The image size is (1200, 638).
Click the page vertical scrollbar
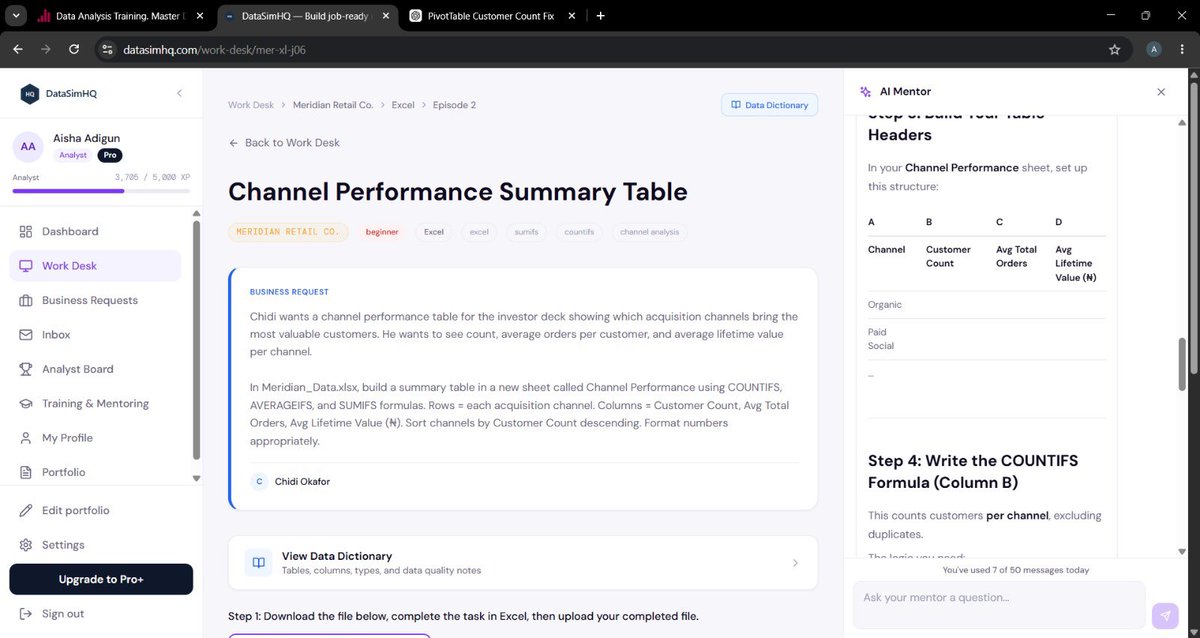point(1193,230)
